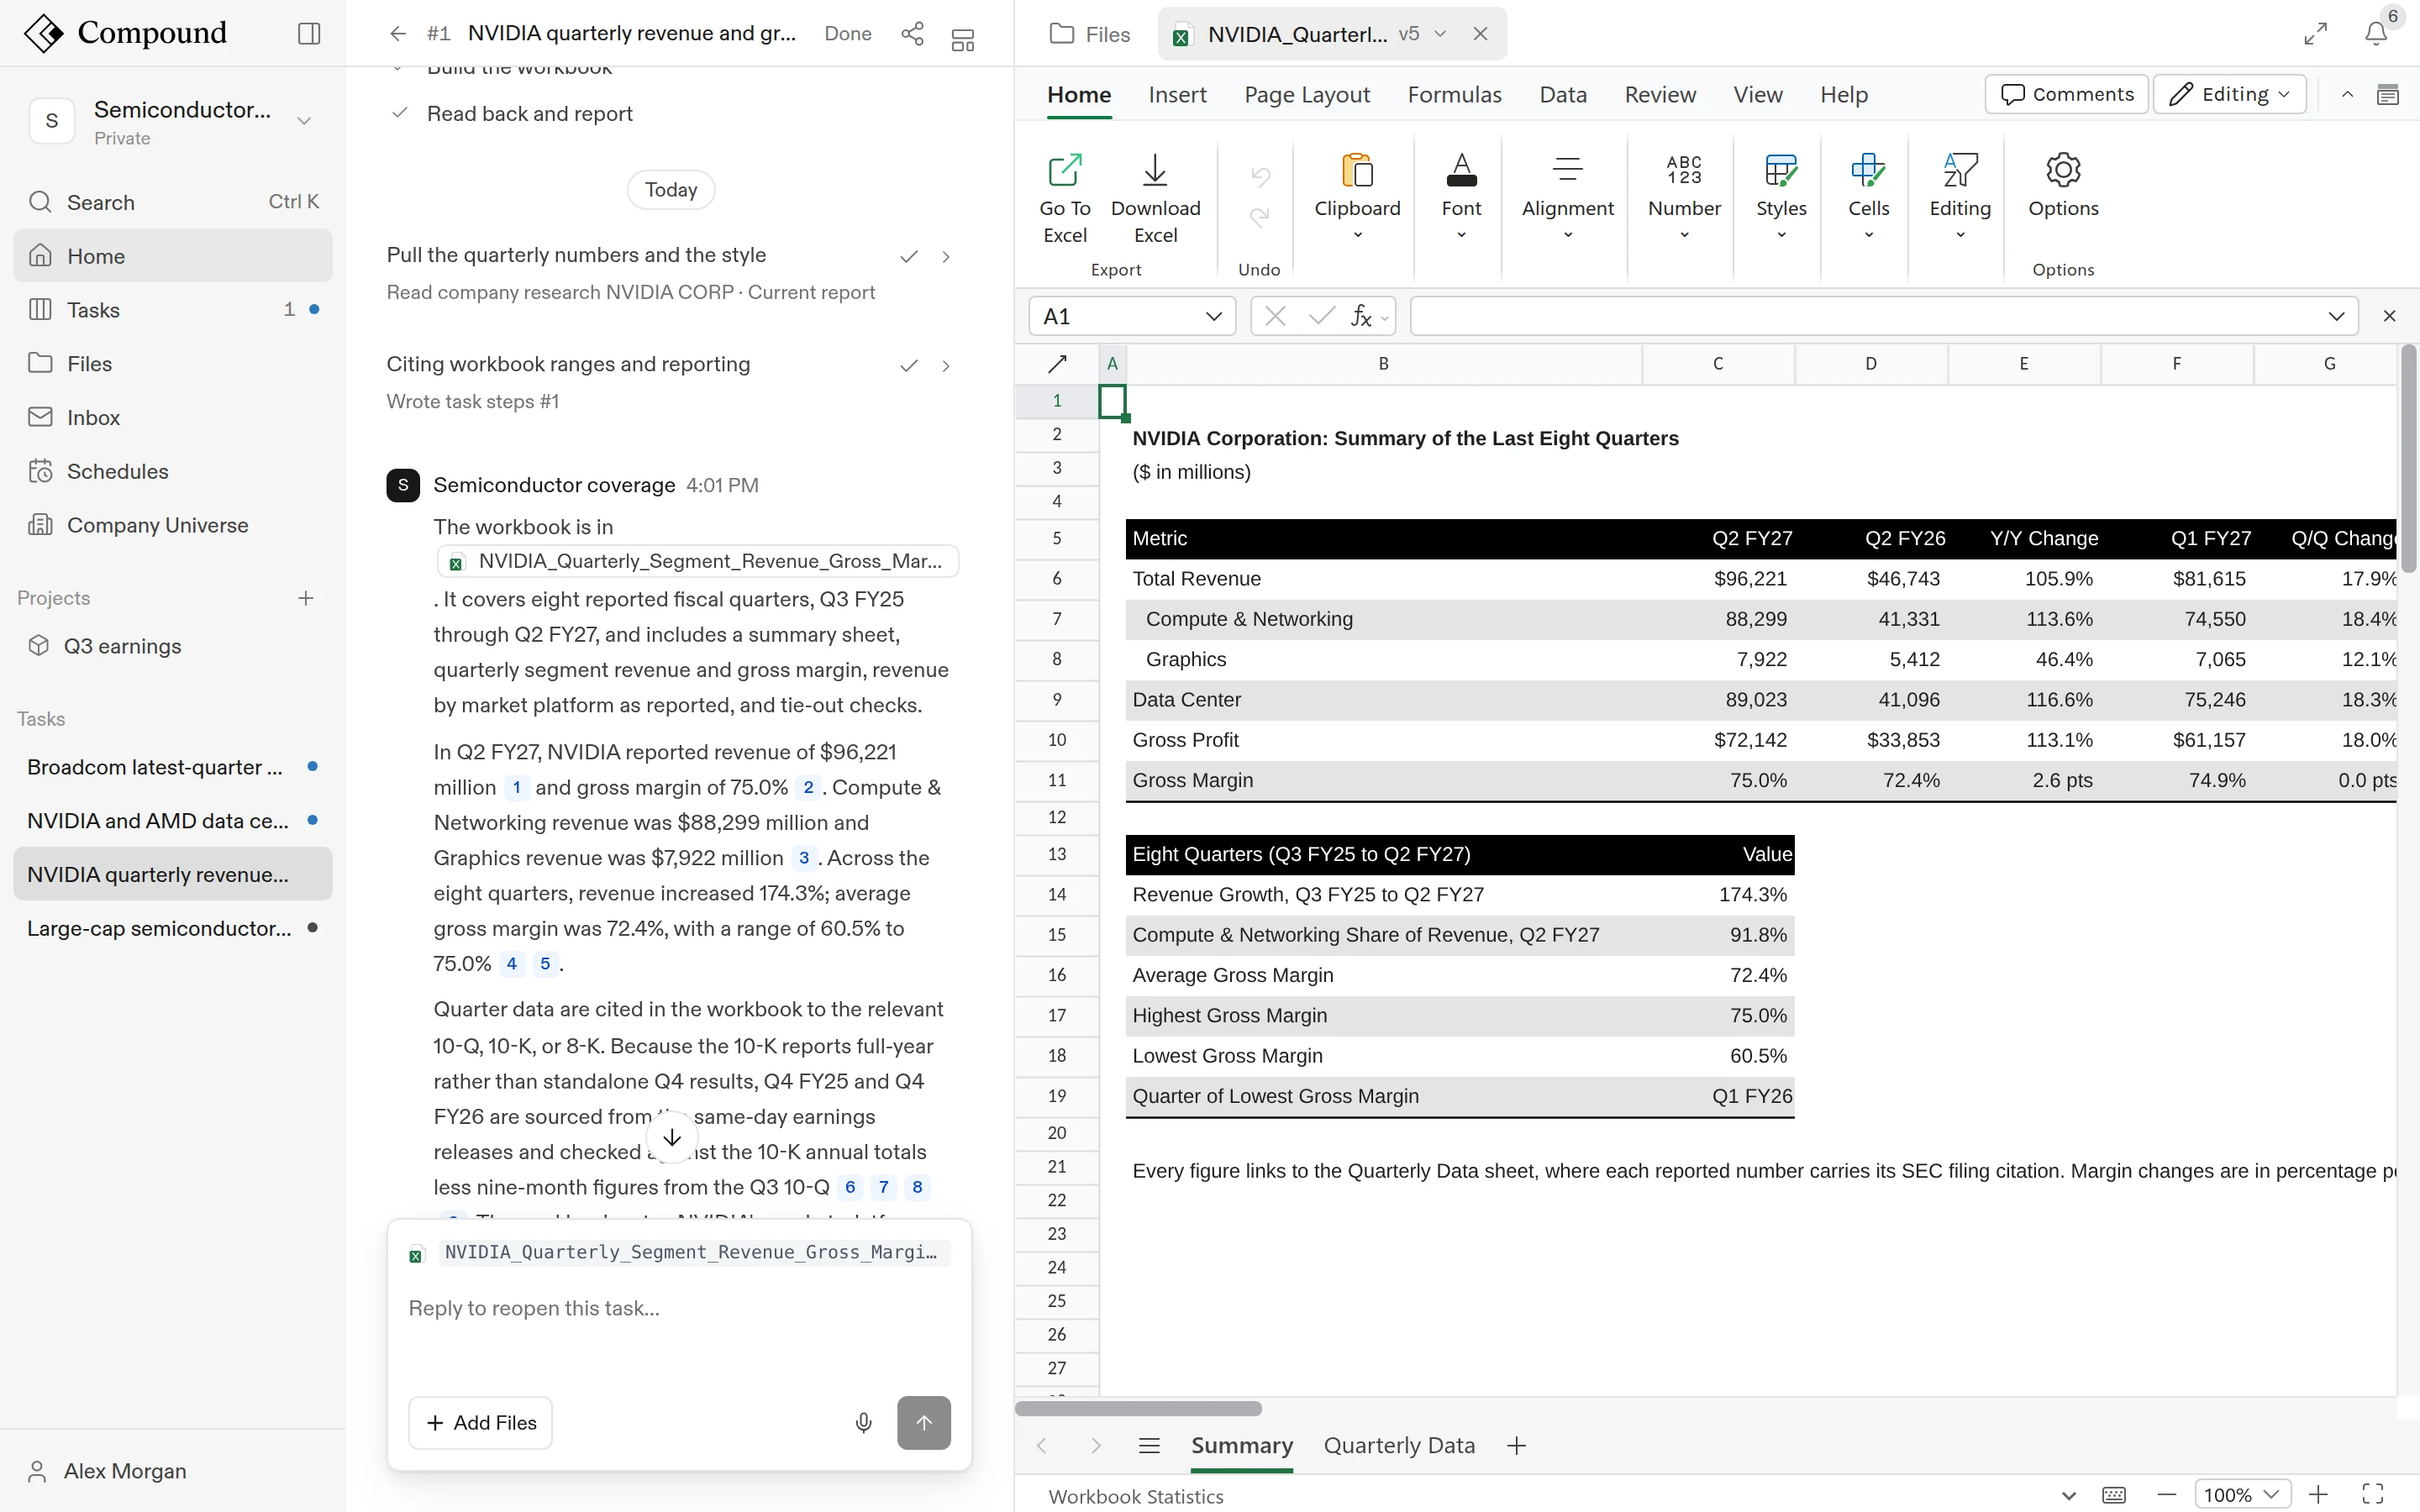Collapse the ribbon with the up caret
The width and height of the screenshot is (2420, 1512).
coord(2347,94)
